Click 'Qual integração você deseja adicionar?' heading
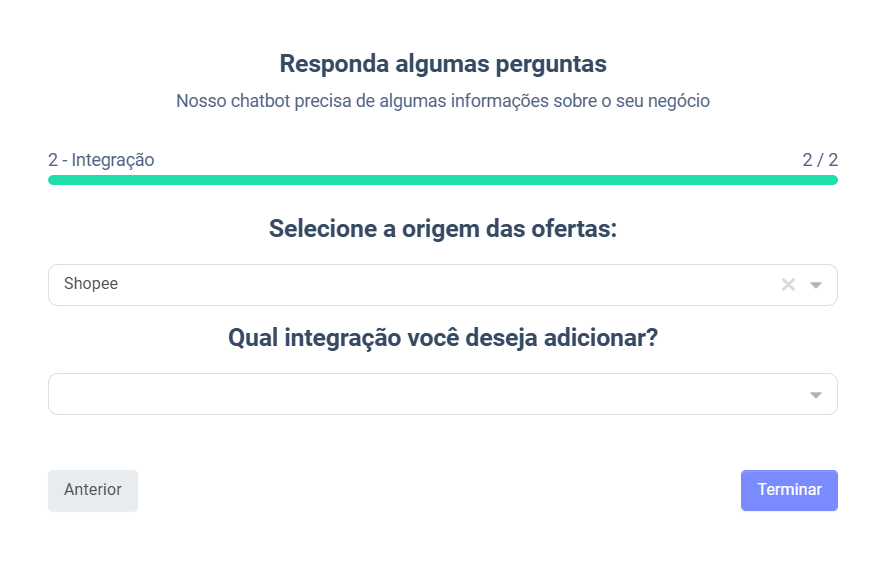 443,338
